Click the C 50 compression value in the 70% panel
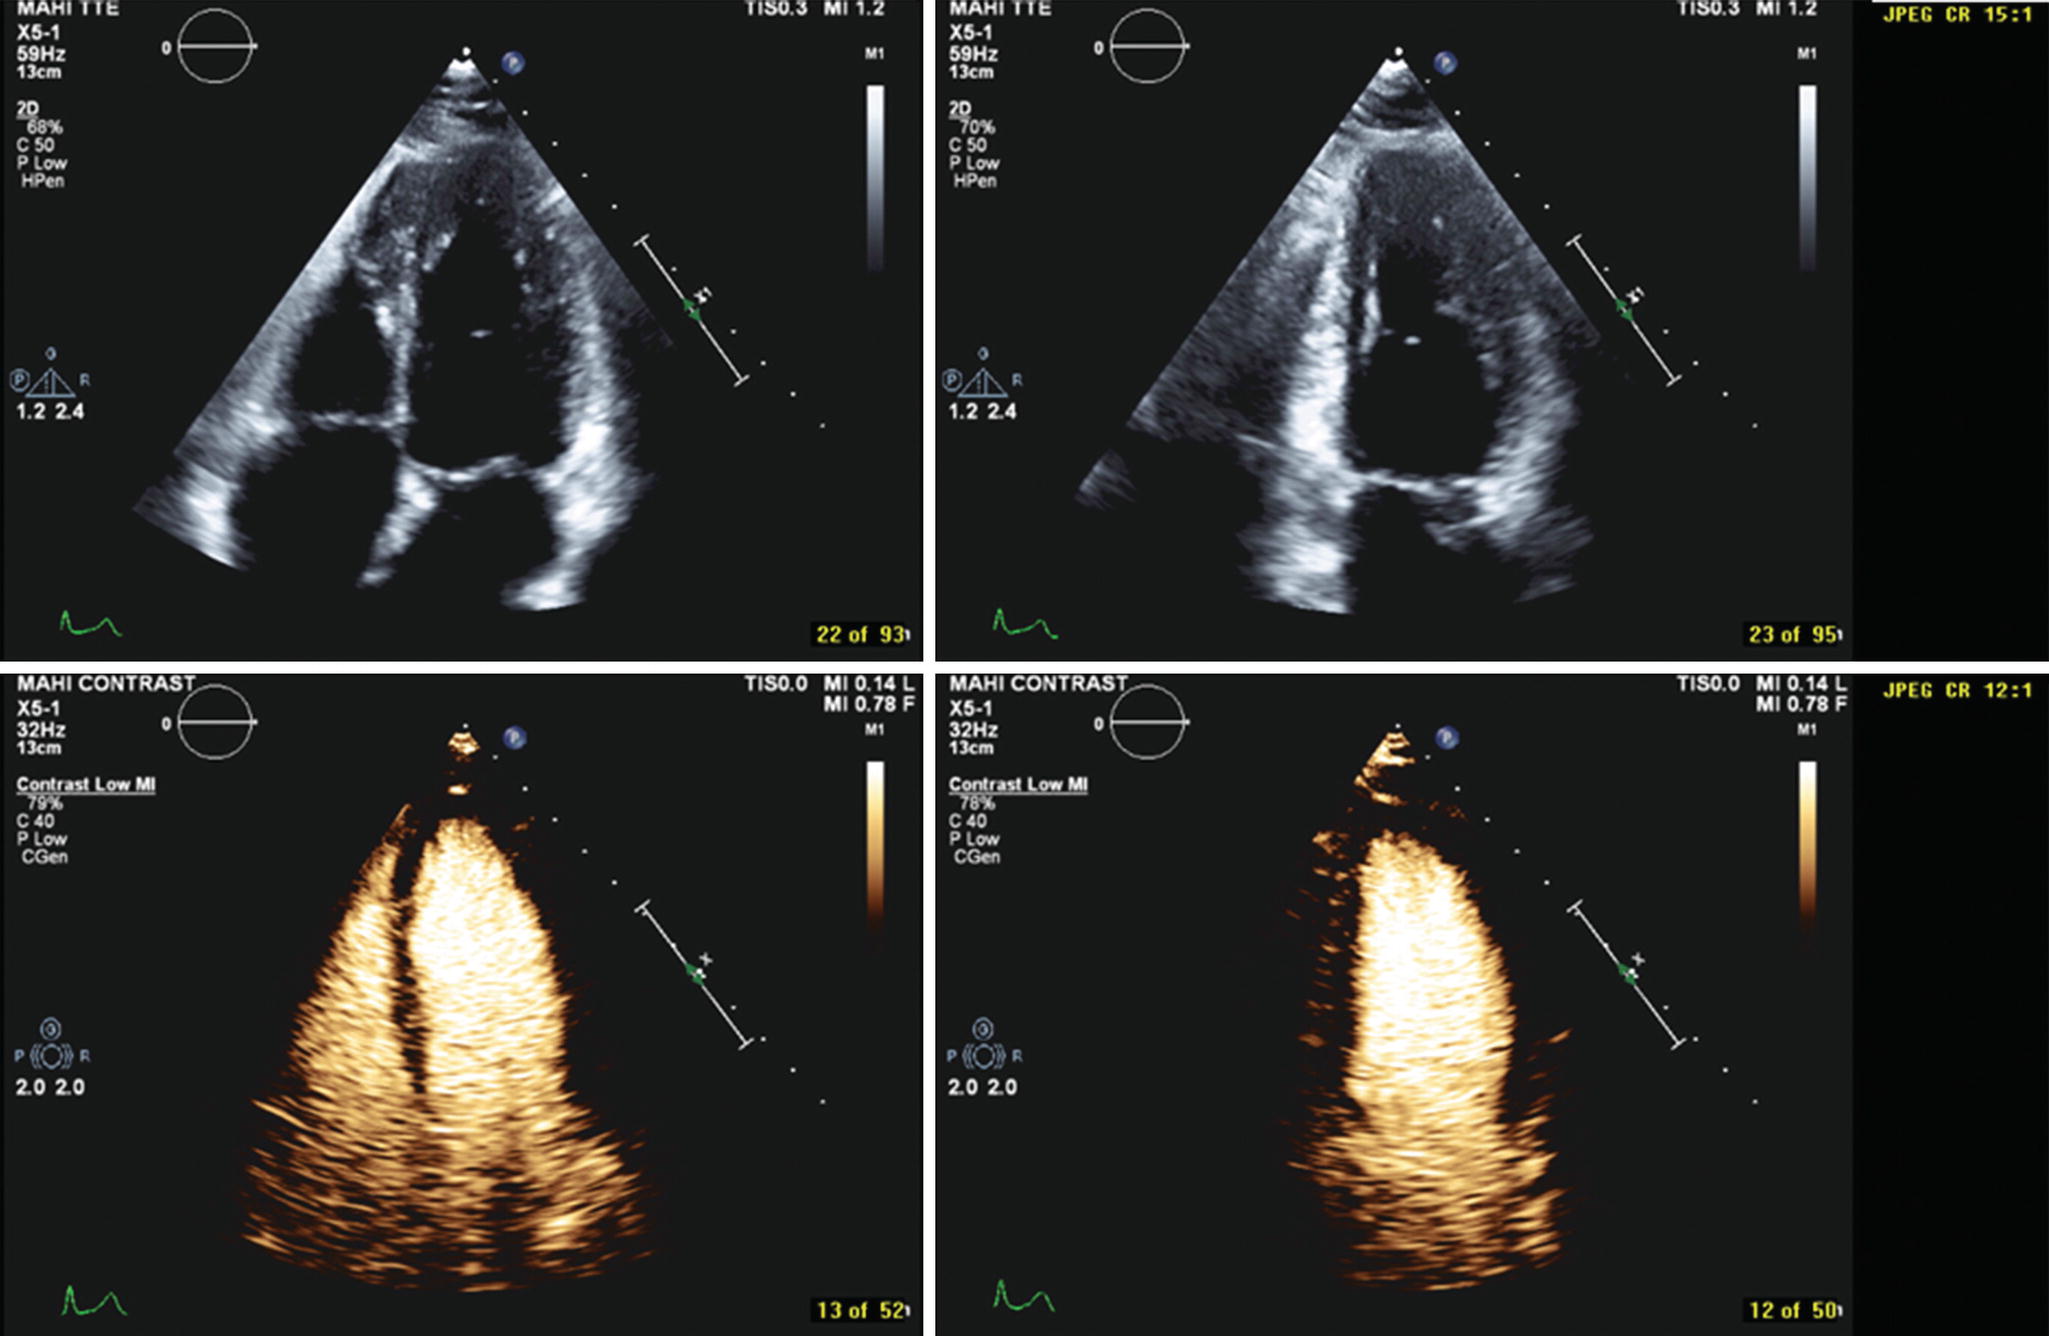Screen dimensions: 2049x1336 (x=968, y=145)
